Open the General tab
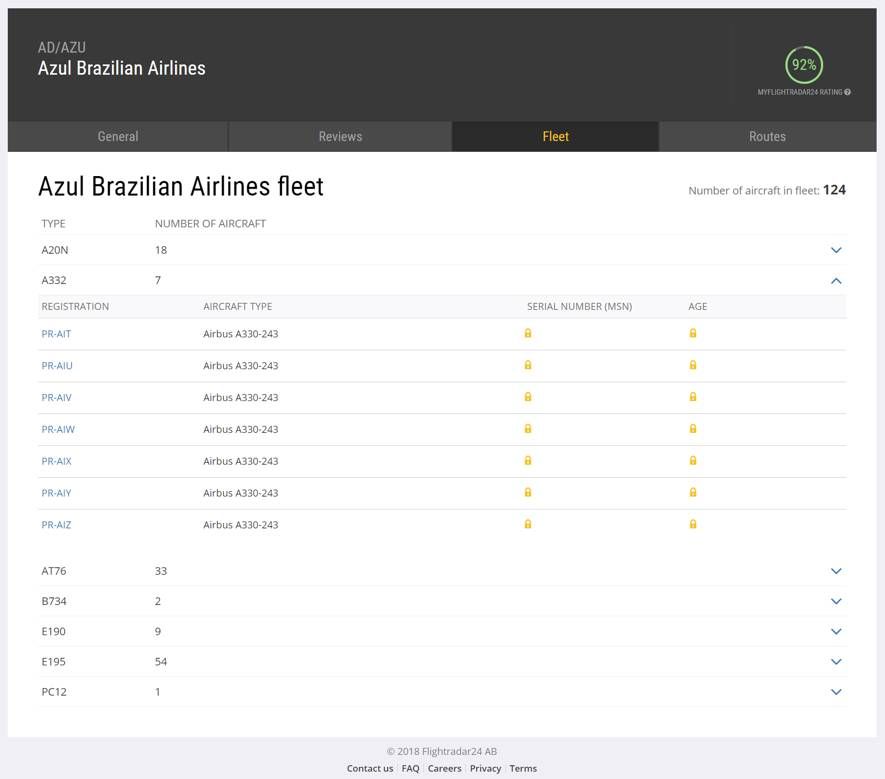The width and height of the screenshot is (885, 779). (117, 136)
